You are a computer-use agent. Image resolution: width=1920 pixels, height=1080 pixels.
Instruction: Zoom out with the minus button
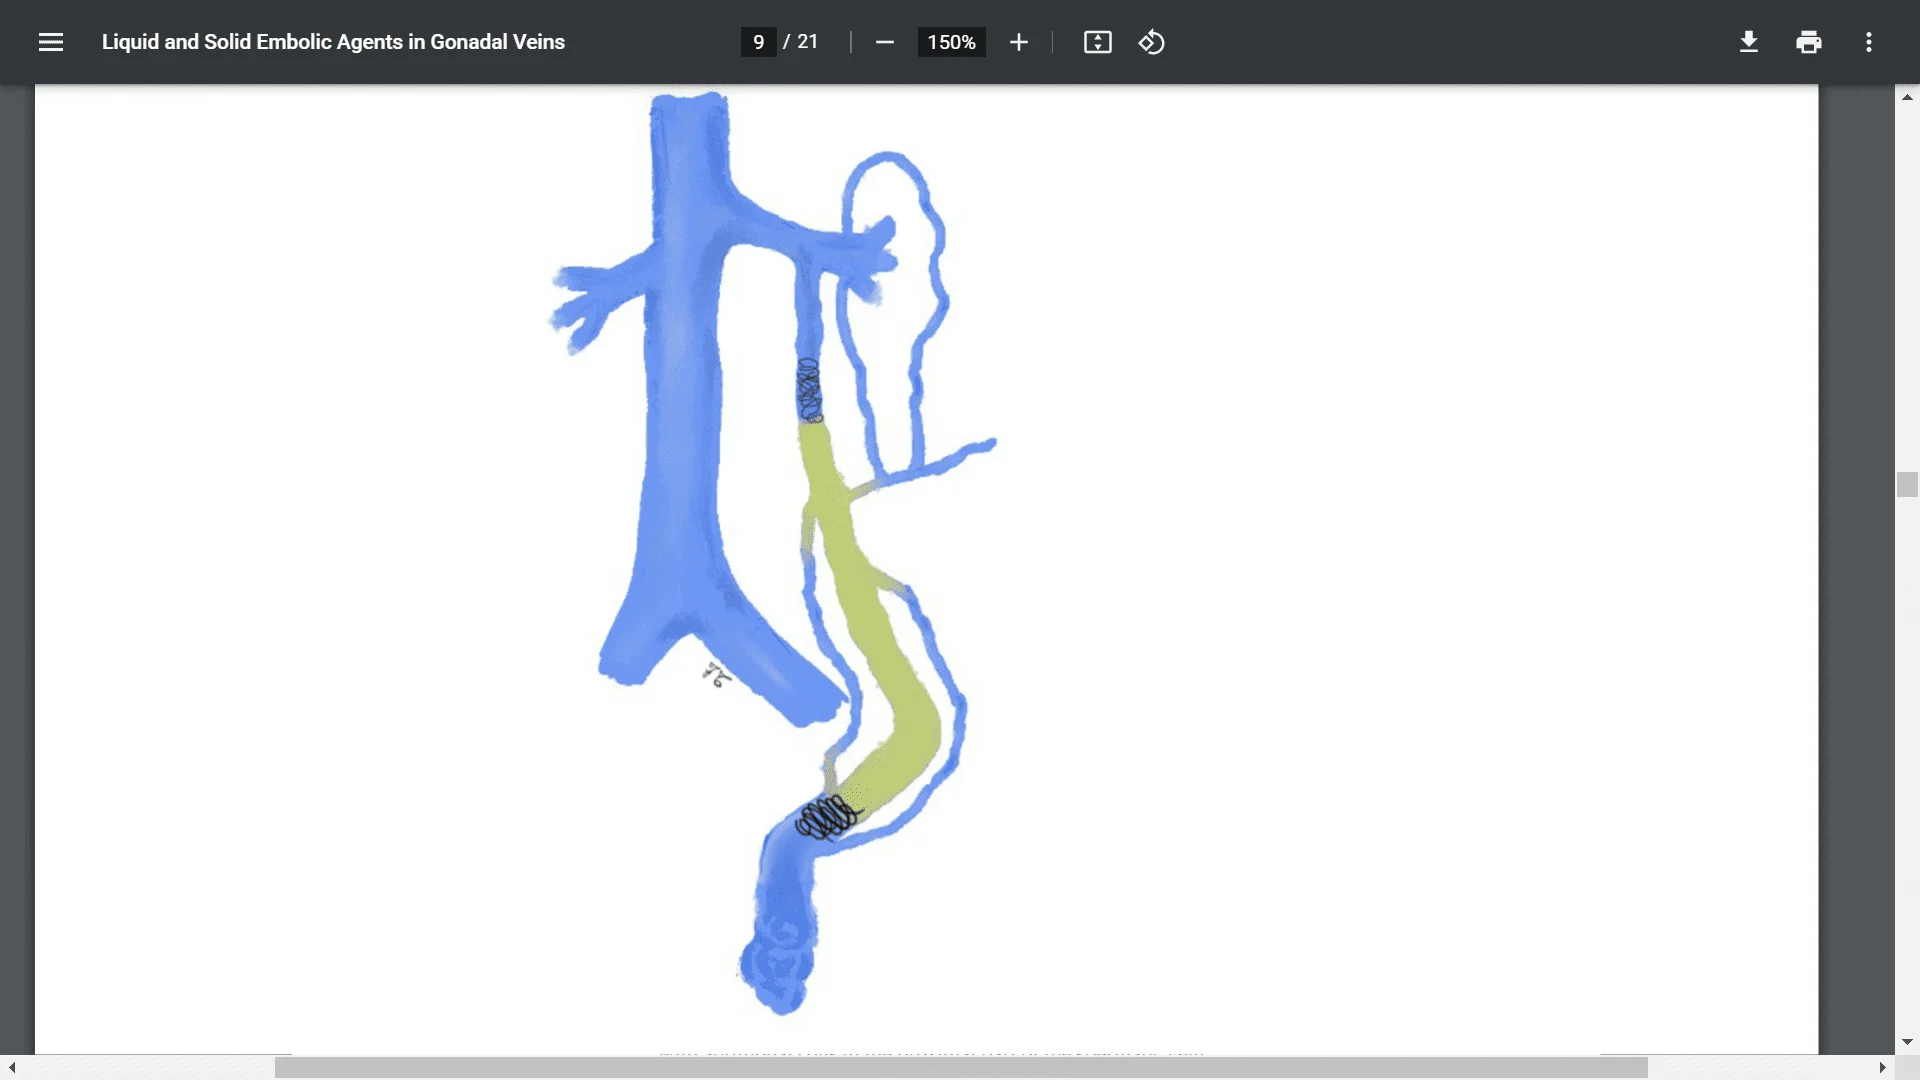pyautogui.click(x=884, y=42)
